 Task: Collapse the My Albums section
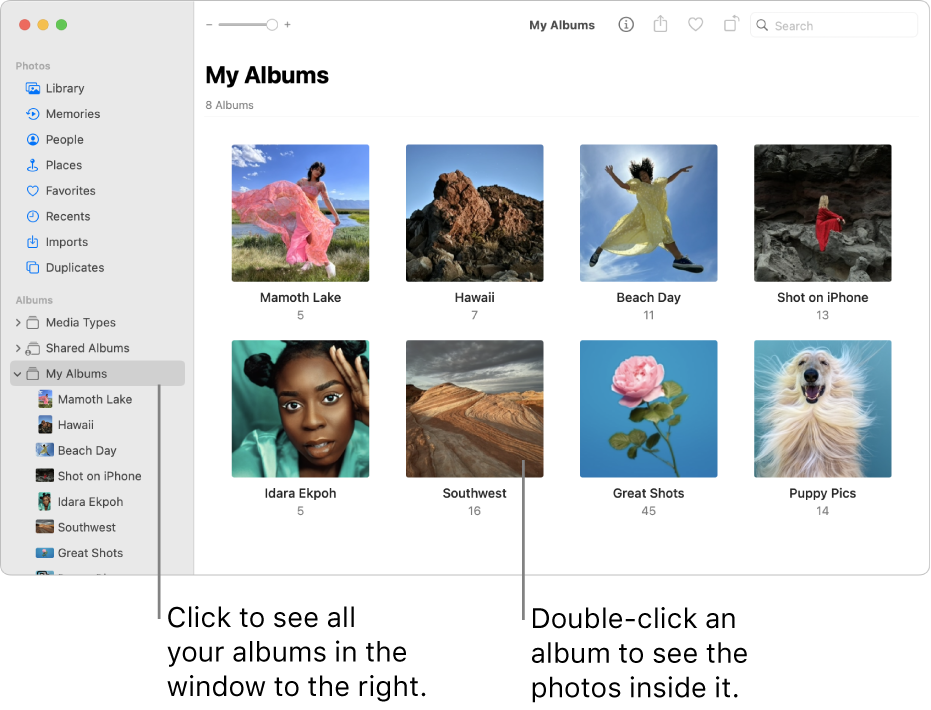click(x=18, y=373)
